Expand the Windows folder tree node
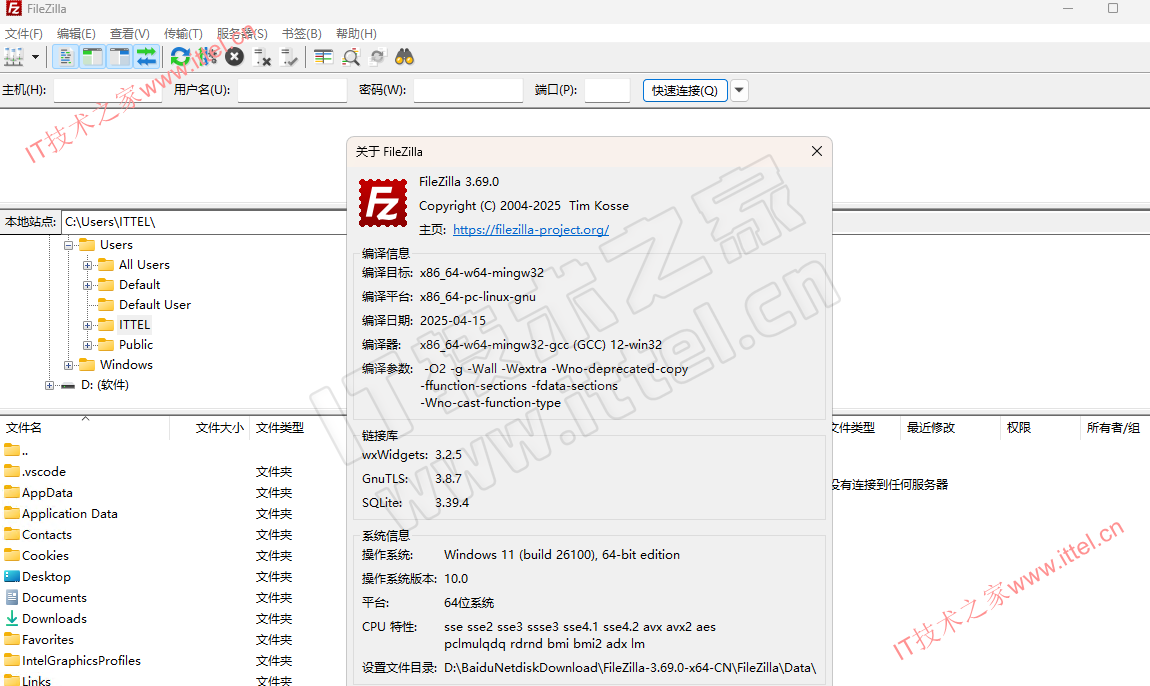Screen dimensions: 1150x686 (68, 365)
